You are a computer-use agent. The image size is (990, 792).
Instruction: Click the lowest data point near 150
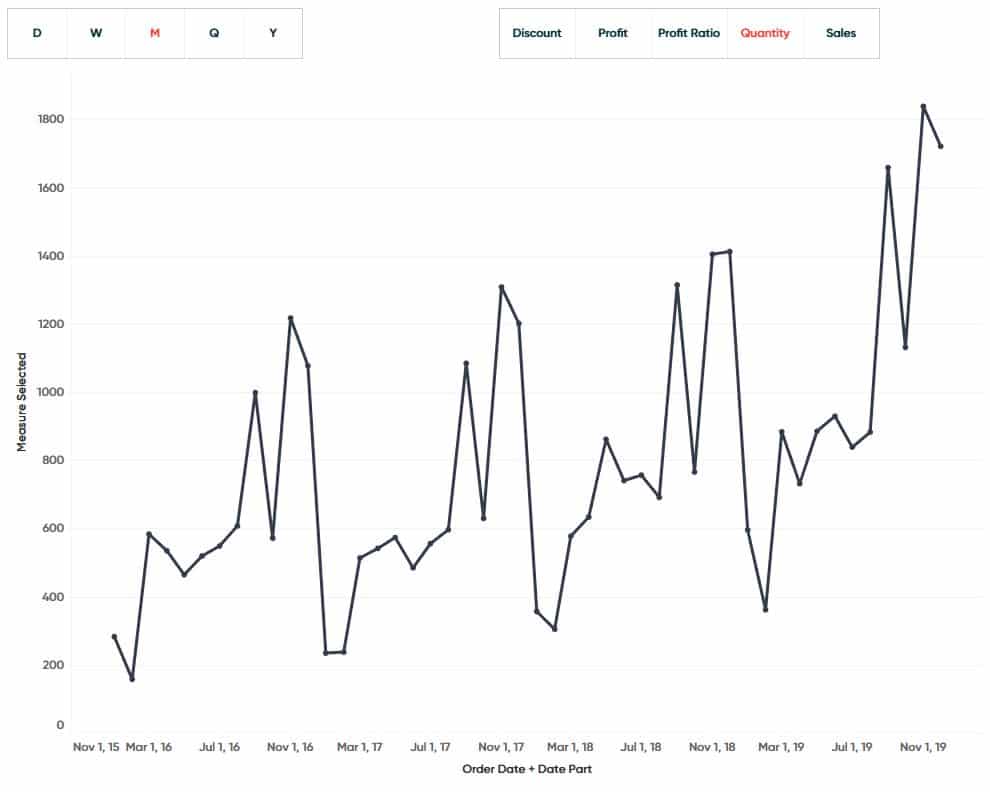coord(132,679)
